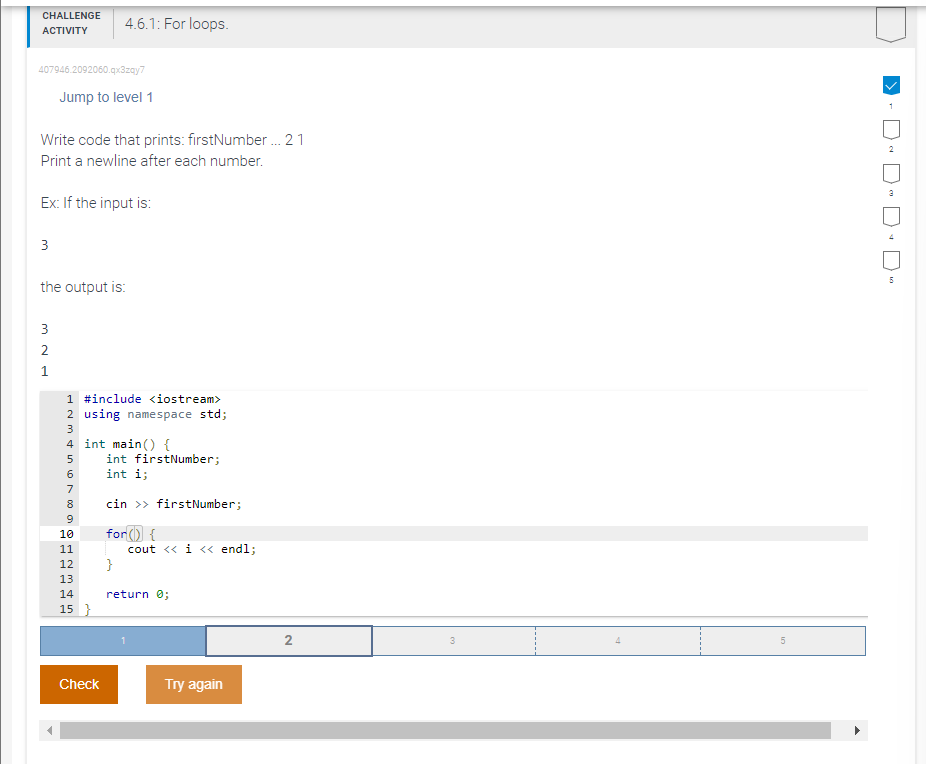
Task: Click the right scrollbar arrow
Action: [x=857, y=730]
